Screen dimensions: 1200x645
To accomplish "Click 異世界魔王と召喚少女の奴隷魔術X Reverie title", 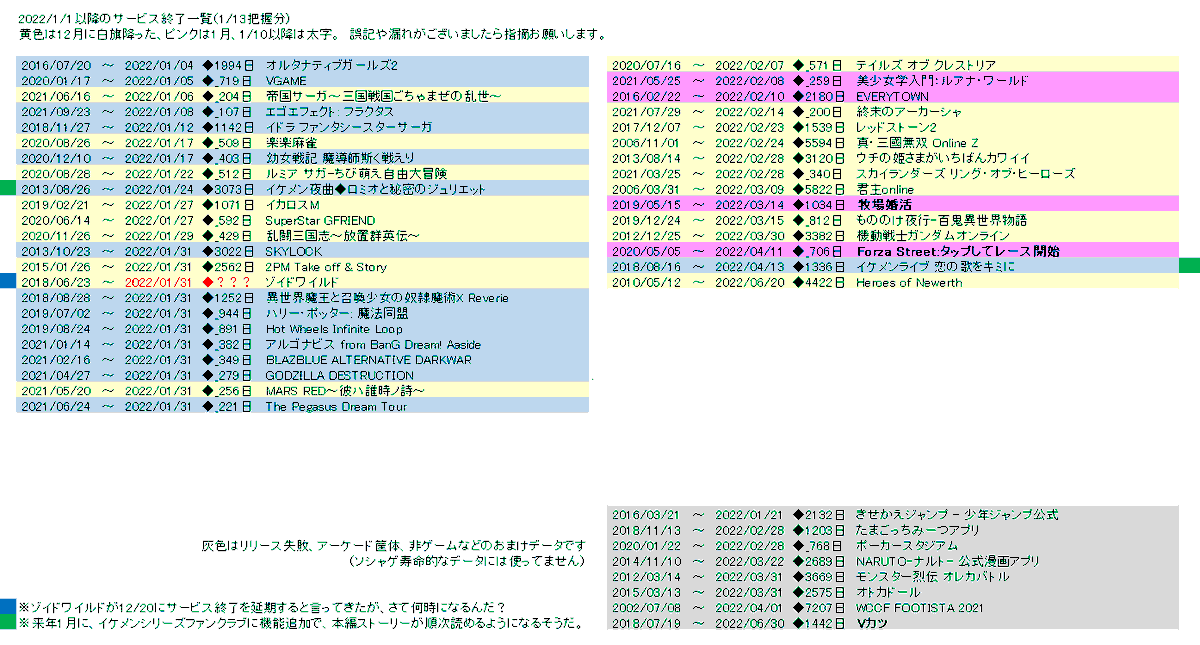I will click(x=387, y=298).
